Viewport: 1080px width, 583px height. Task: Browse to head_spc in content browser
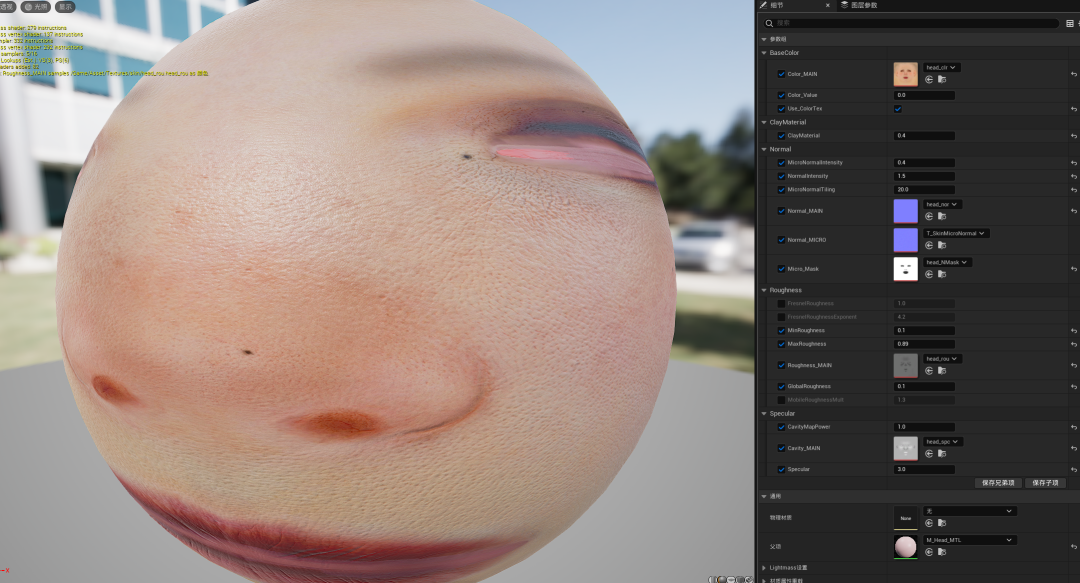pyautogui.click(x=942, y=453)
